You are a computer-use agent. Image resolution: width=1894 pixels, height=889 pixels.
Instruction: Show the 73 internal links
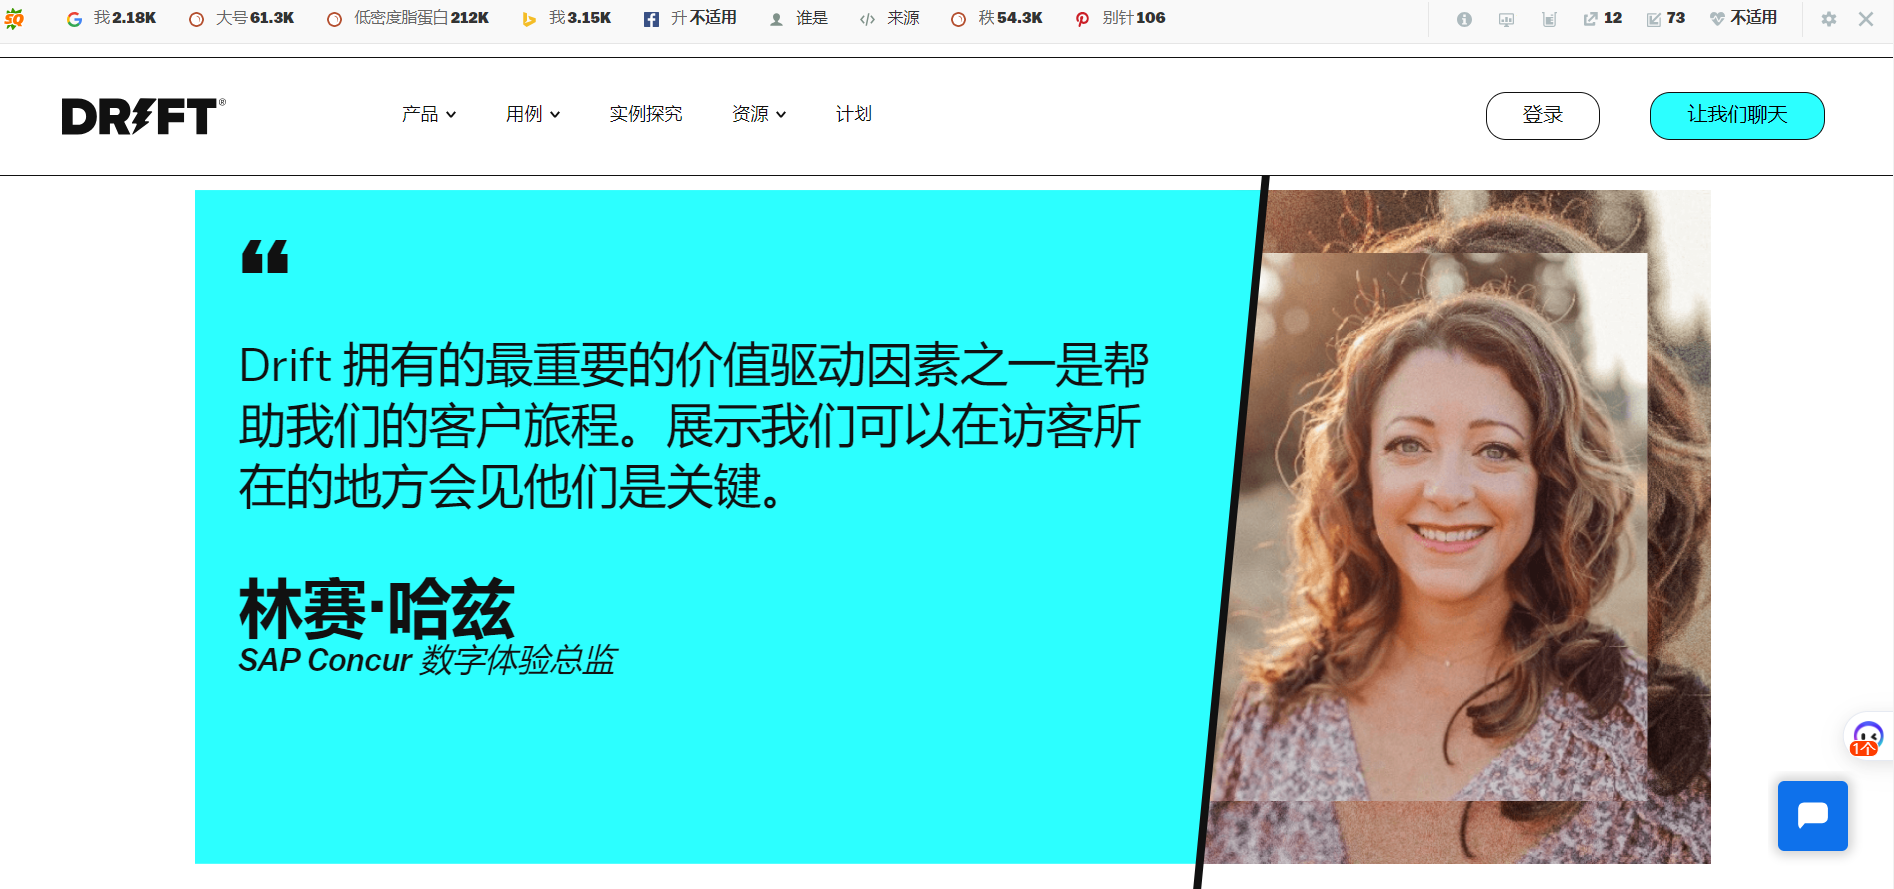point(1665,18)
